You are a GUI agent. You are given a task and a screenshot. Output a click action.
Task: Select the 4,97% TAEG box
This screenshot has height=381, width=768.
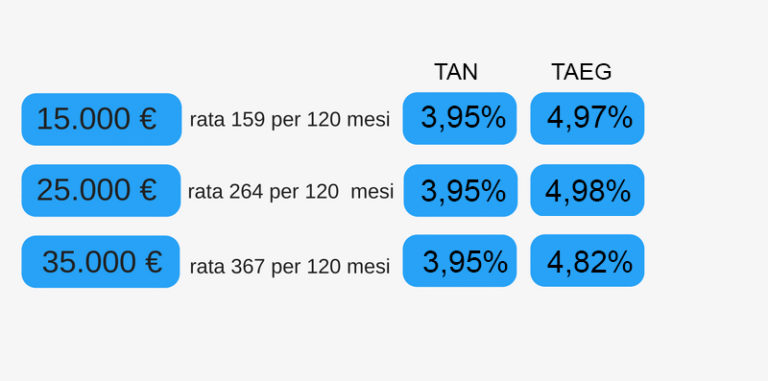tap(587, 118)
